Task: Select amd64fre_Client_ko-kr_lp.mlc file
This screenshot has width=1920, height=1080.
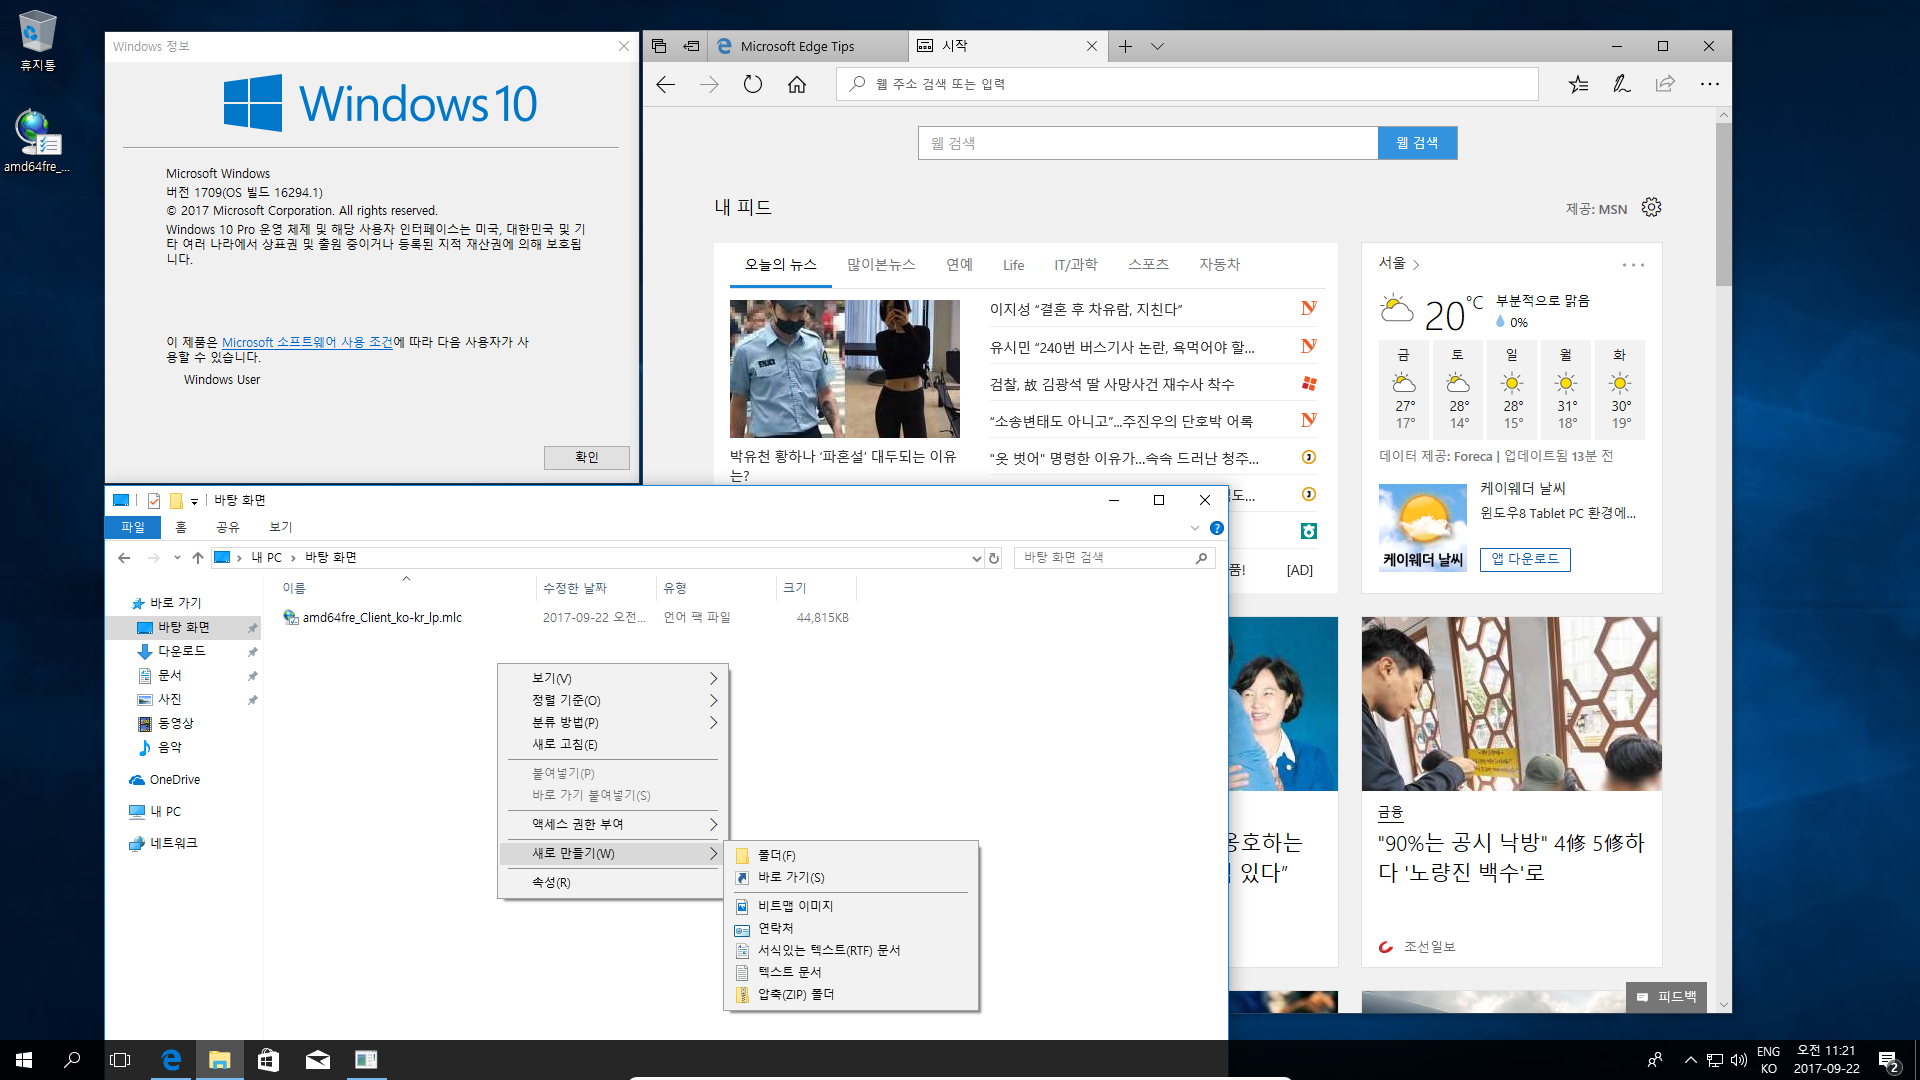Action: (382, 618)
